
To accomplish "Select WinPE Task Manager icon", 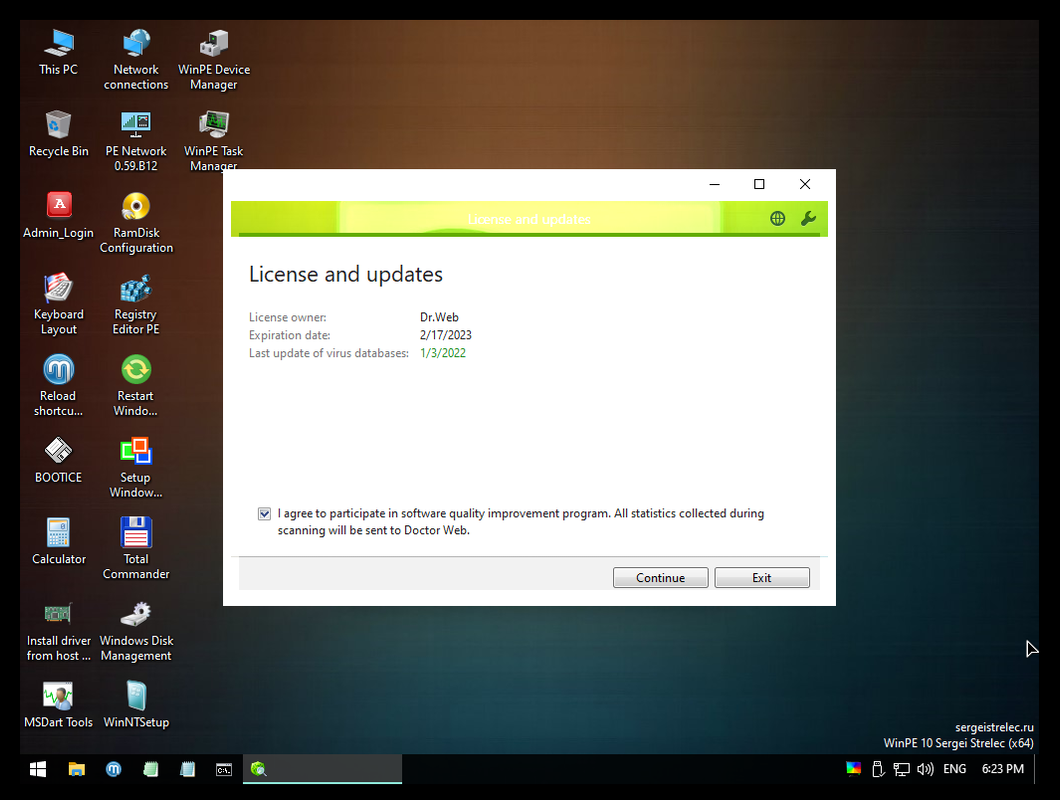I will [214, 141].
